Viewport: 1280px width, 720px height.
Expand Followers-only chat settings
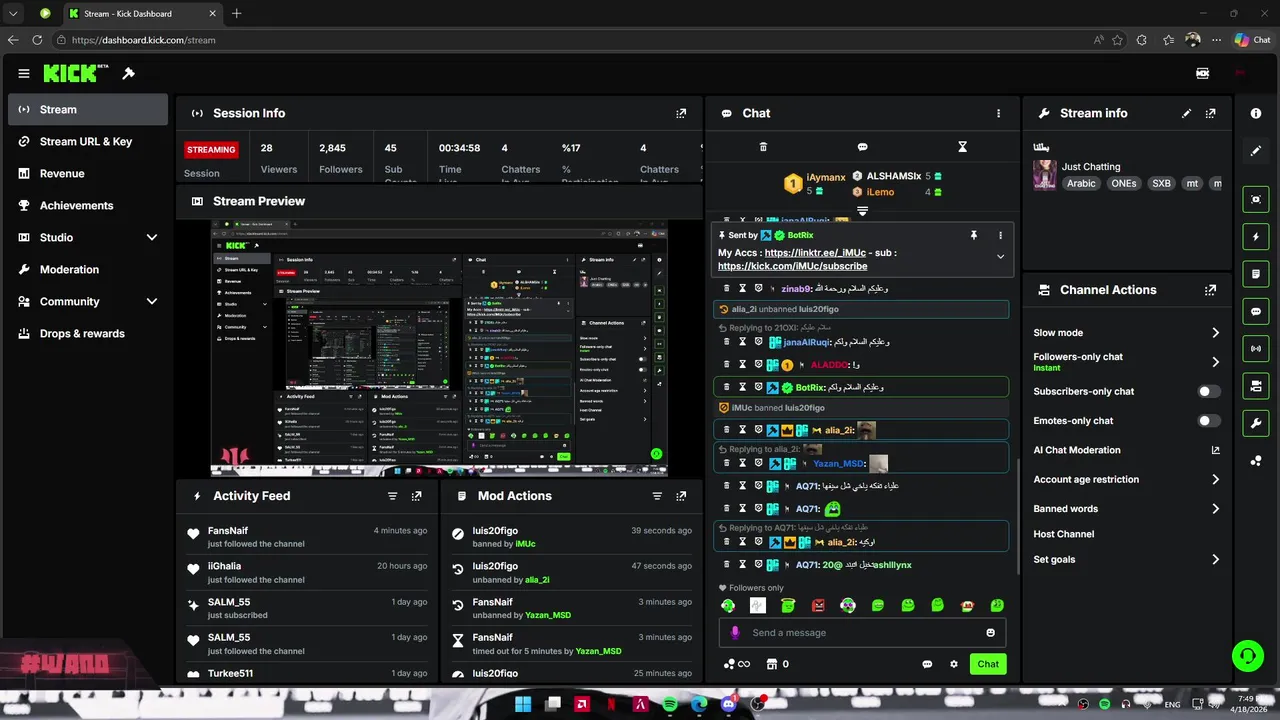(x=1215, y=362)
